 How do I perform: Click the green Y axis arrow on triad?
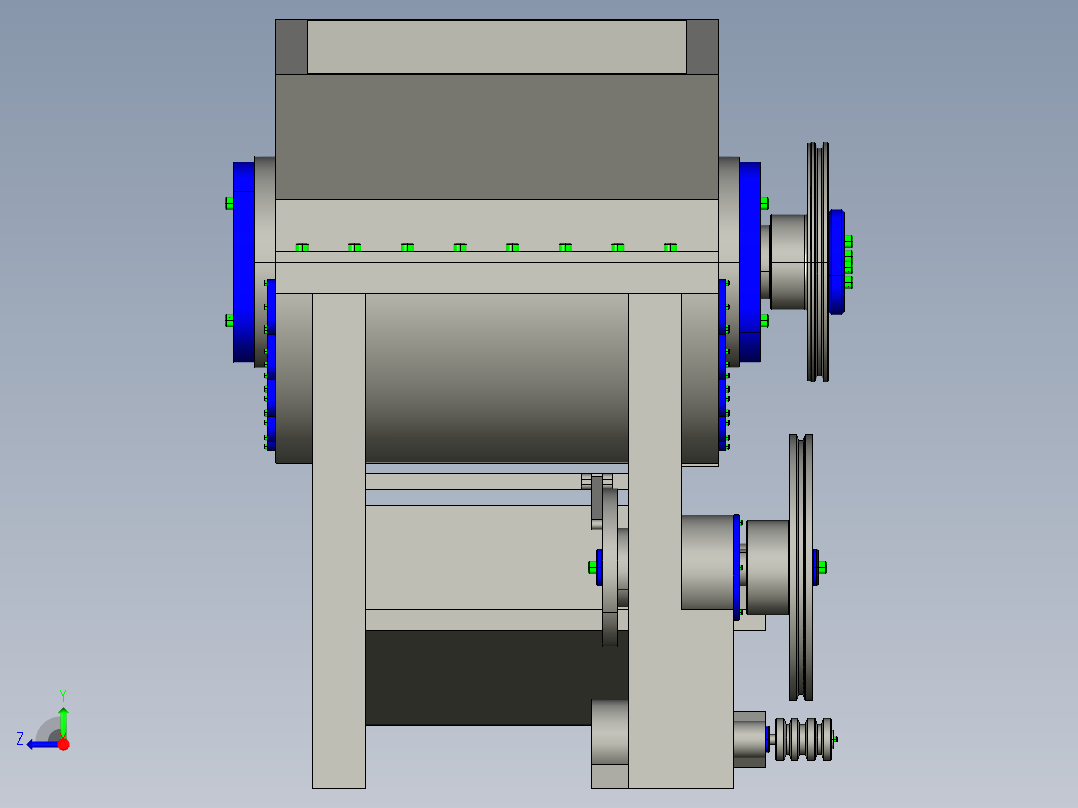pos(63,722)
